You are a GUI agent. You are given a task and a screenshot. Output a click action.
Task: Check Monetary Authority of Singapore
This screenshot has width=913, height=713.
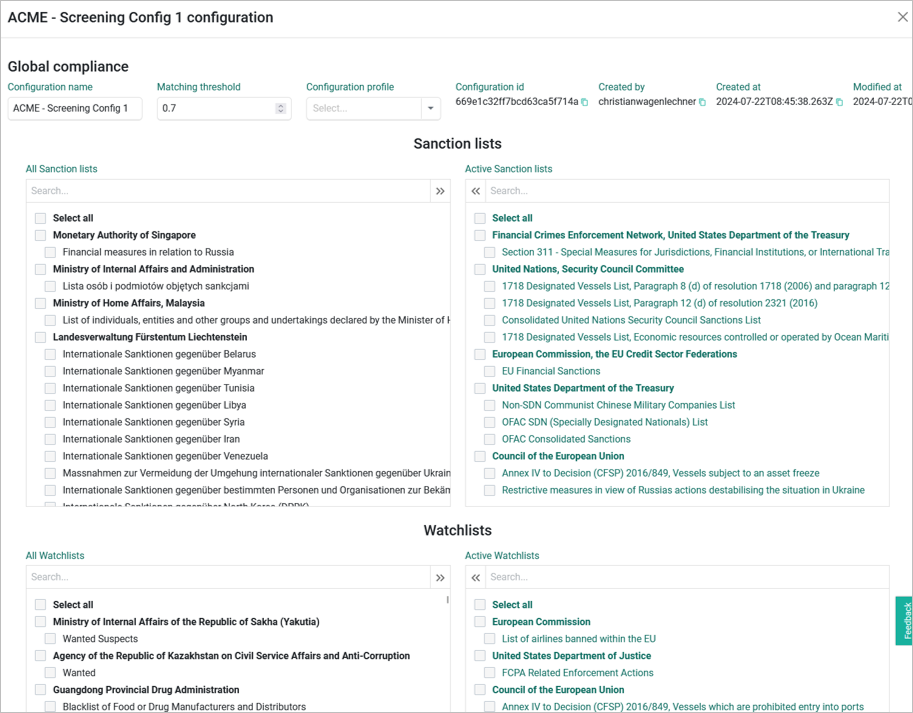click(40, 235)
